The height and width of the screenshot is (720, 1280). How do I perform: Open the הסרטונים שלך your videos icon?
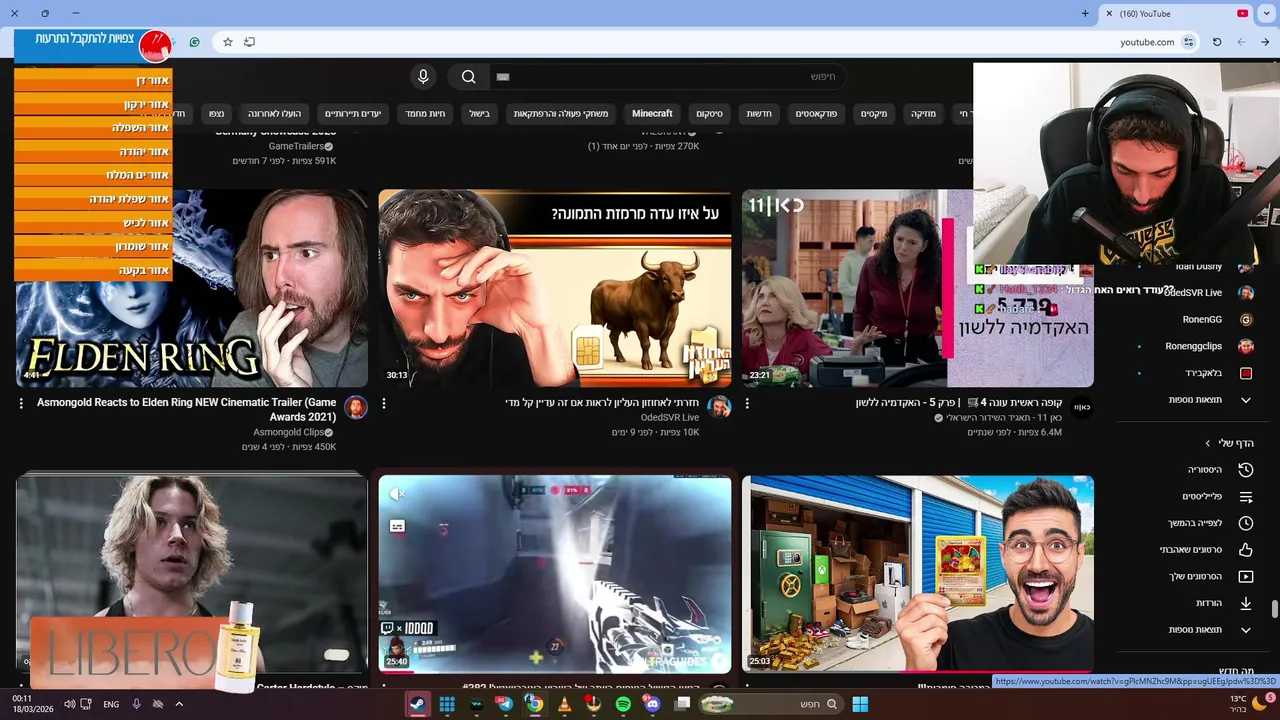coord(1246,577)
